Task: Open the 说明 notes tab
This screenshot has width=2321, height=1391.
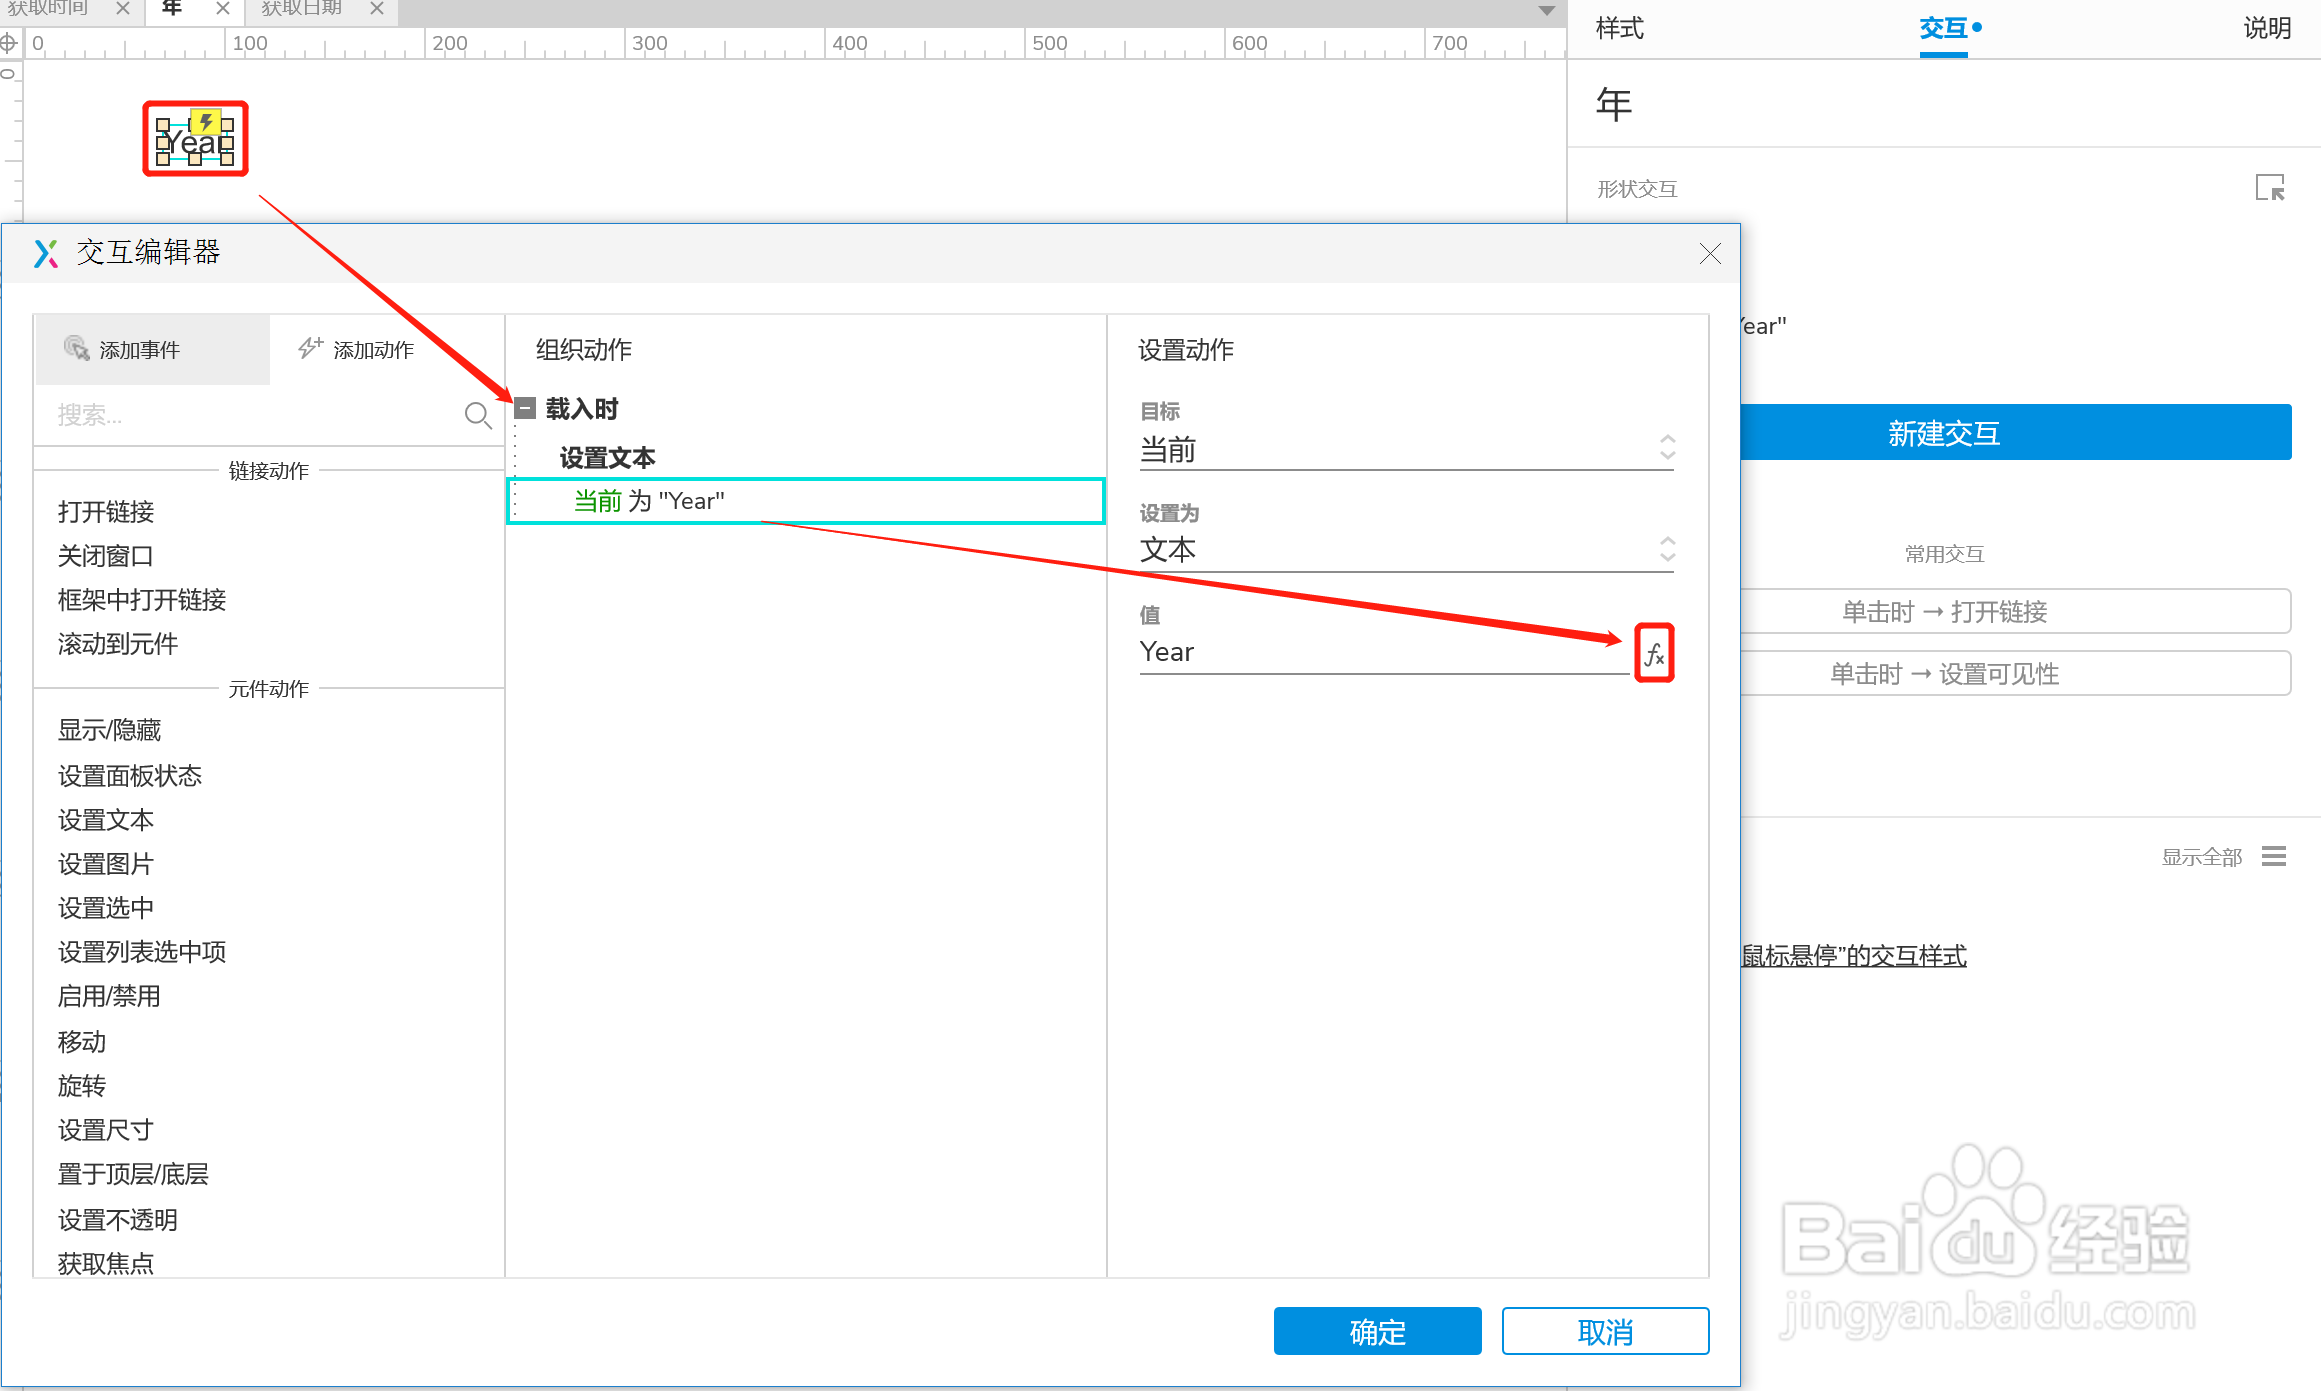Action: point(2266,28)
